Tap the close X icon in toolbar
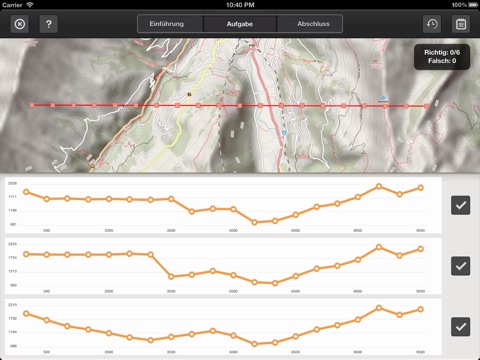This screenshot has width=480, height=360. [20, 24]
